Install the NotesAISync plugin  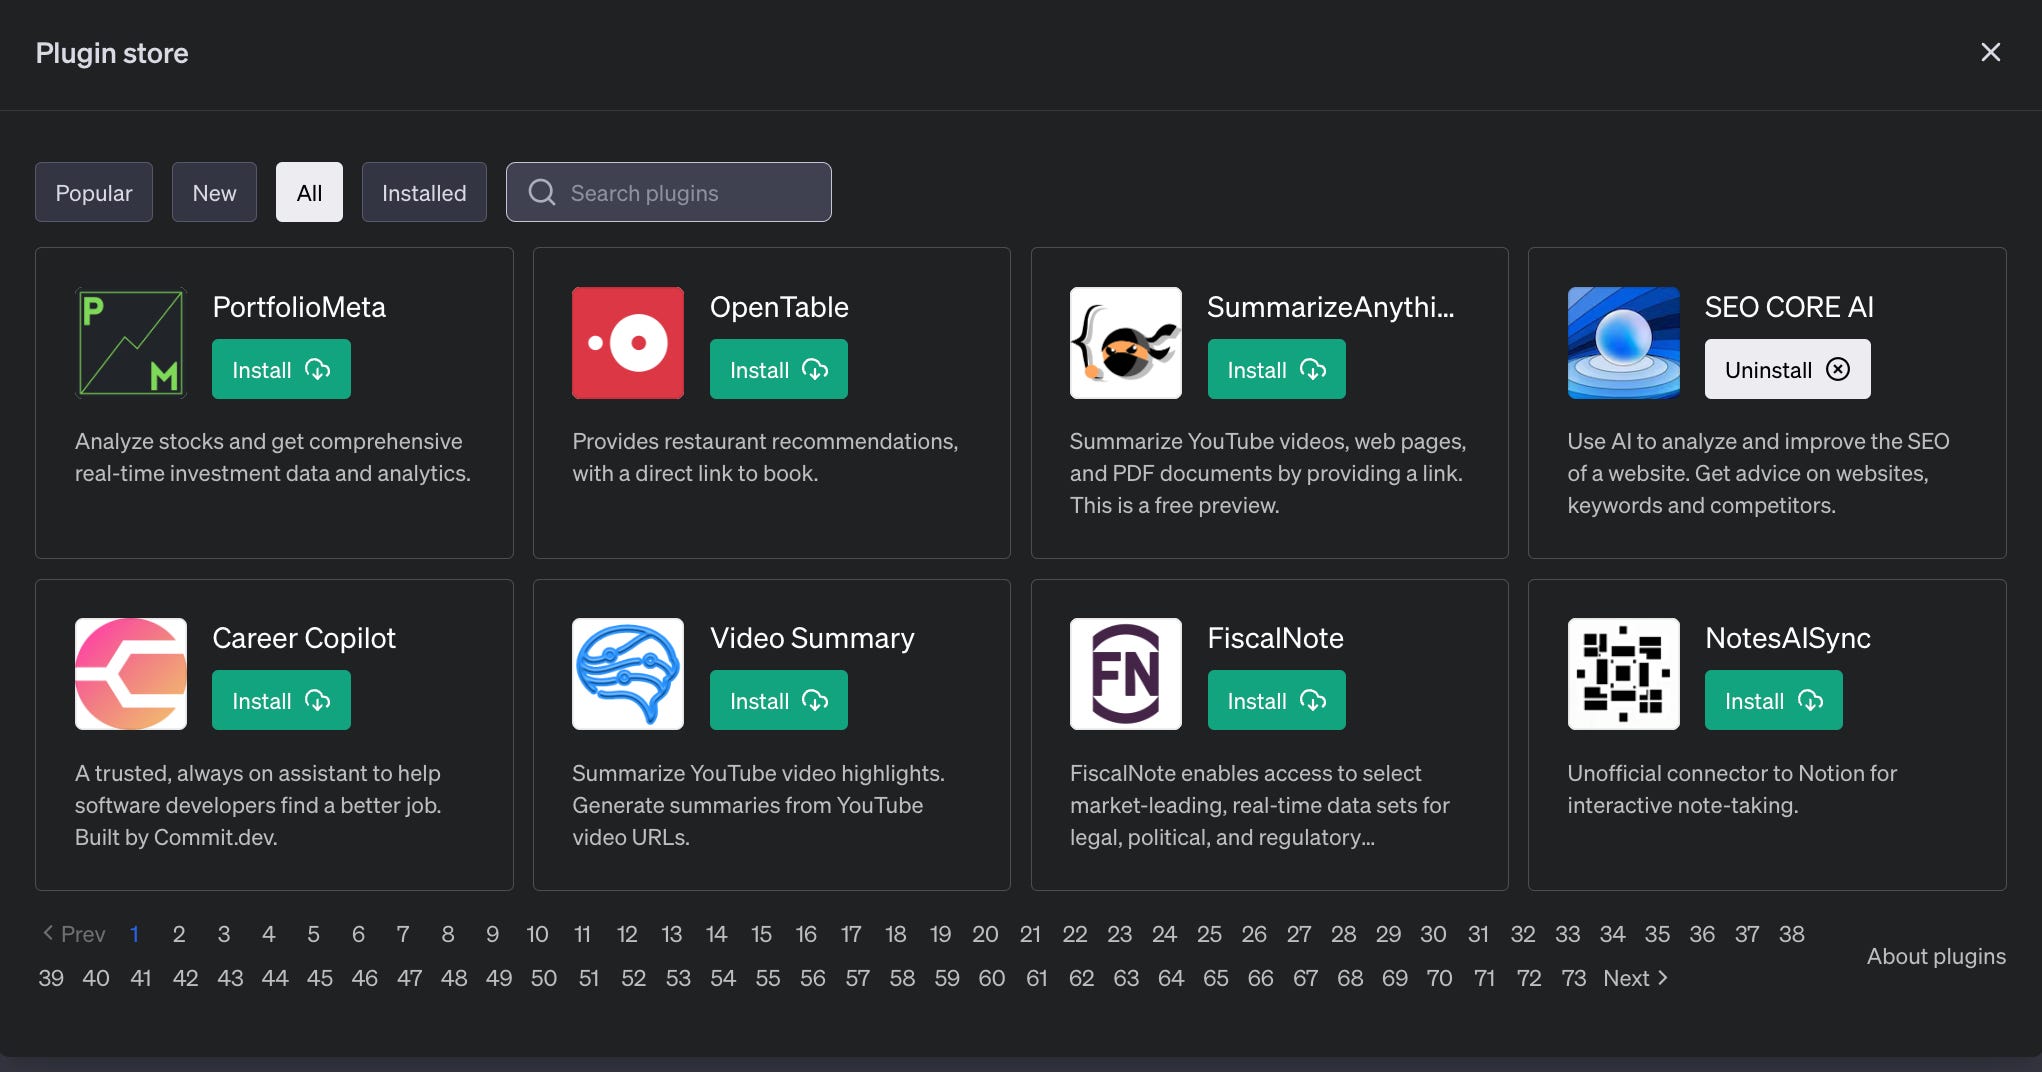1774,700
